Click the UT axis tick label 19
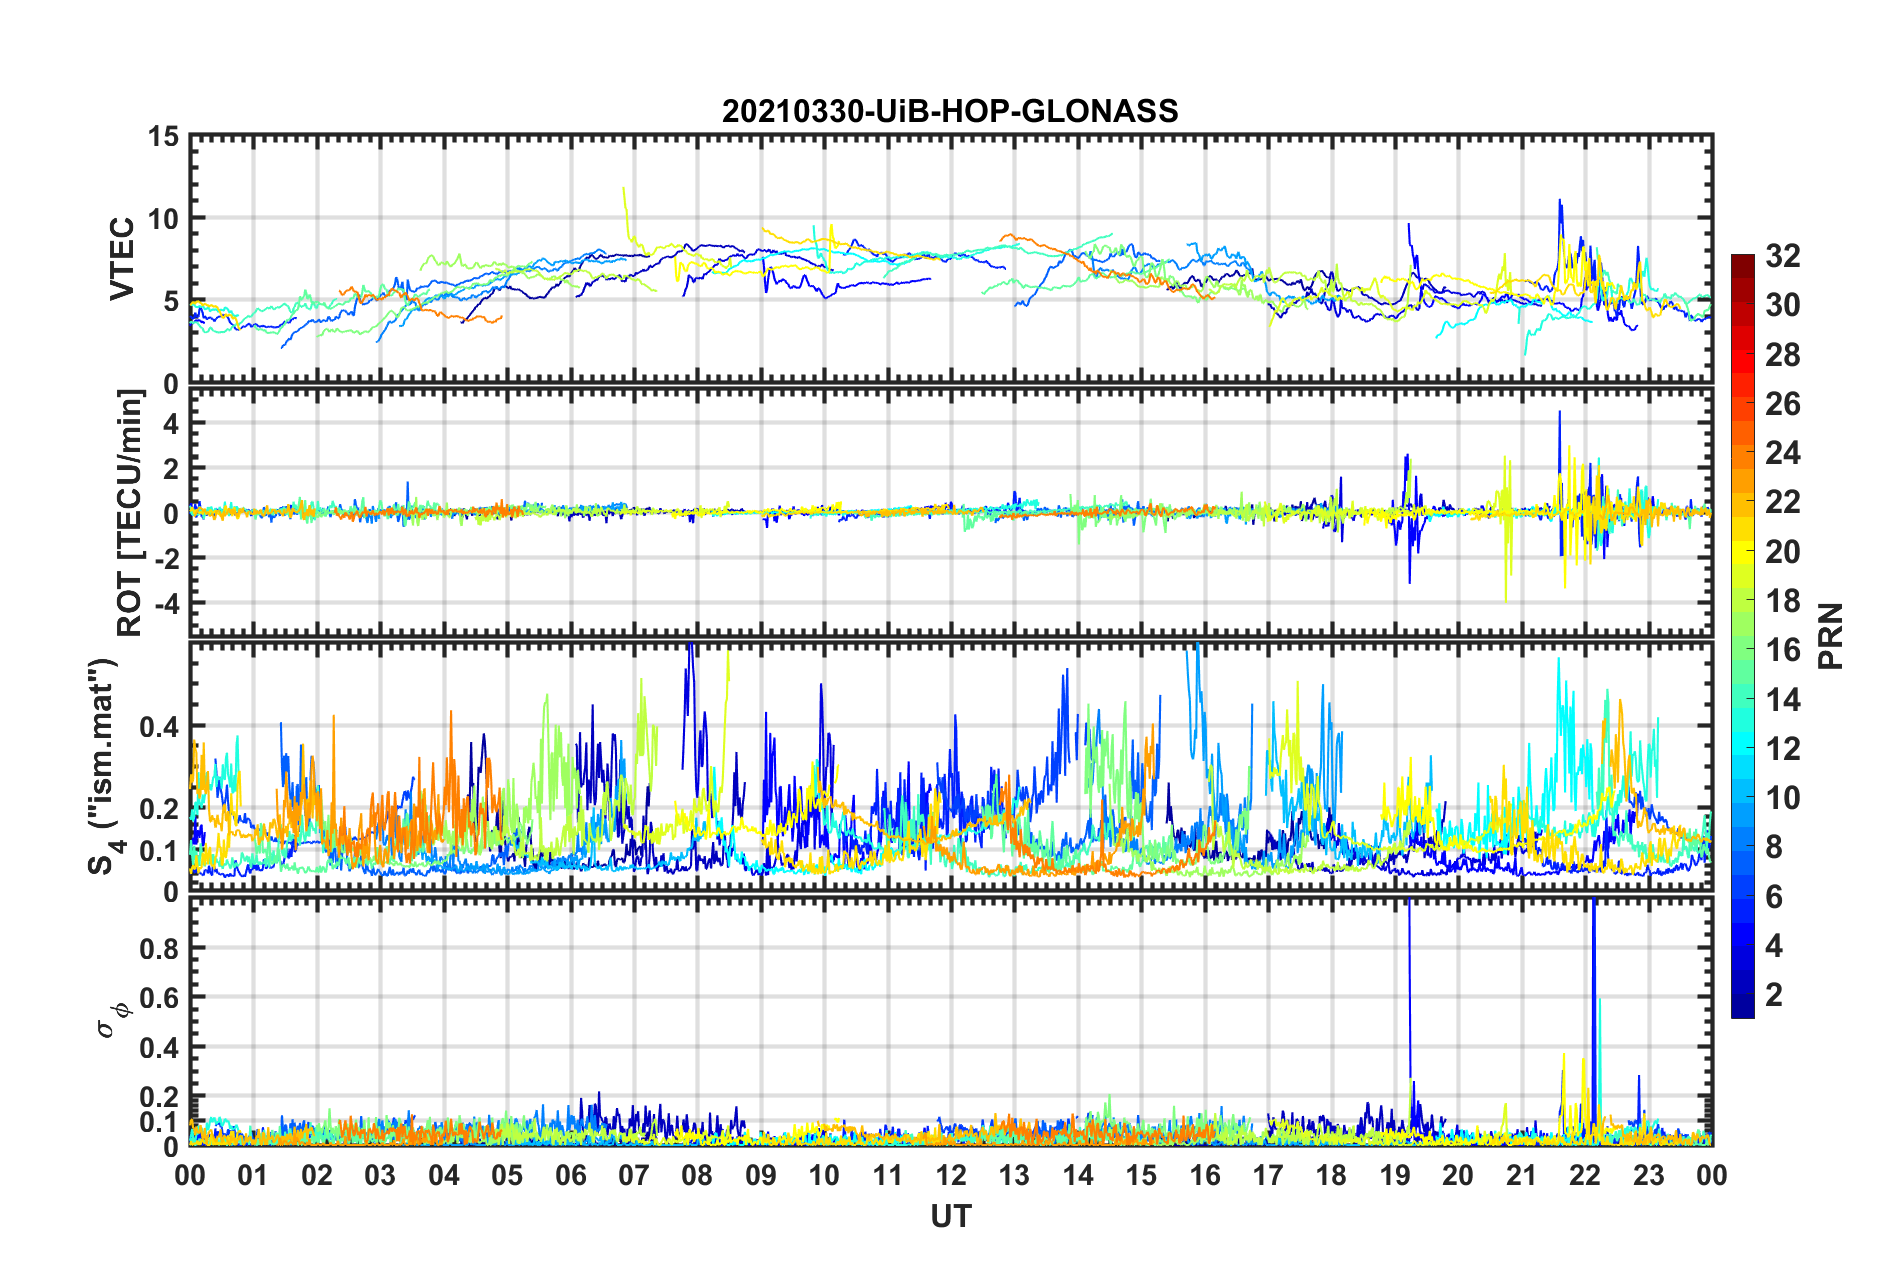Screen dimensions: 1902x1272 1395,1175
